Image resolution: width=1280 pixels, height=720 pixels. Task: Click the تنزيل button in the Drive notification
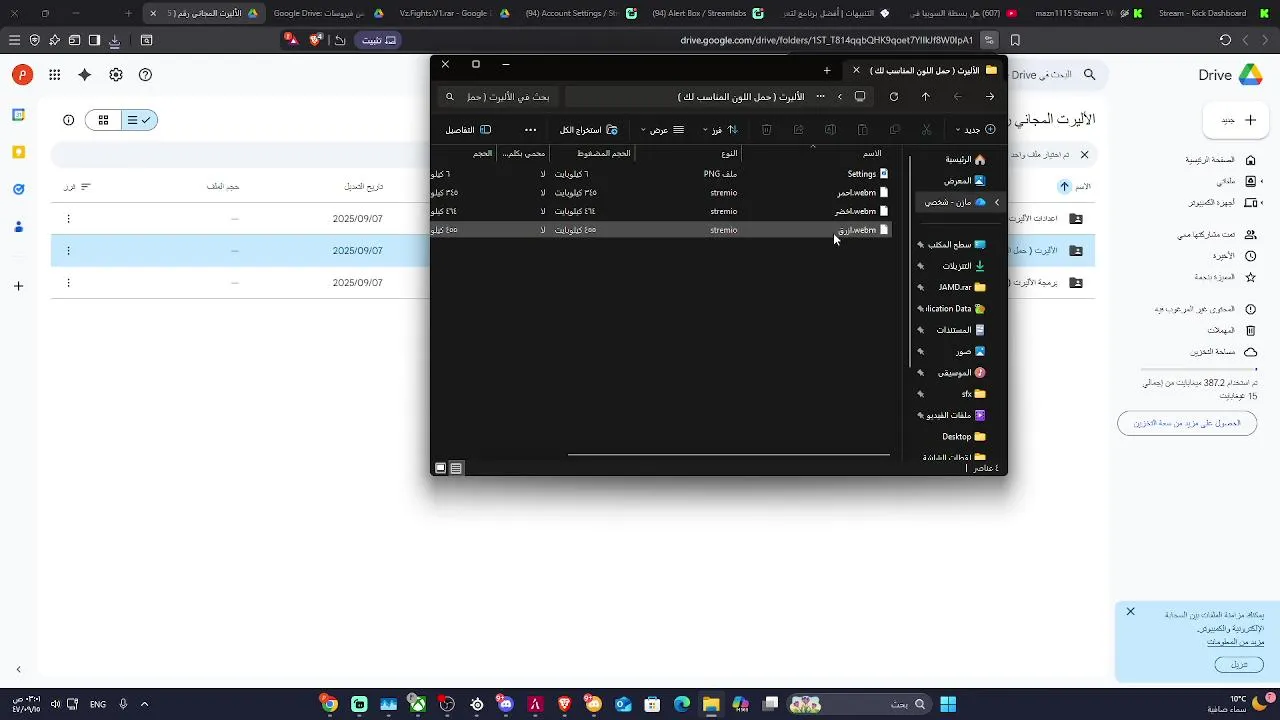pyautogui.click(x=1238, y=664)
